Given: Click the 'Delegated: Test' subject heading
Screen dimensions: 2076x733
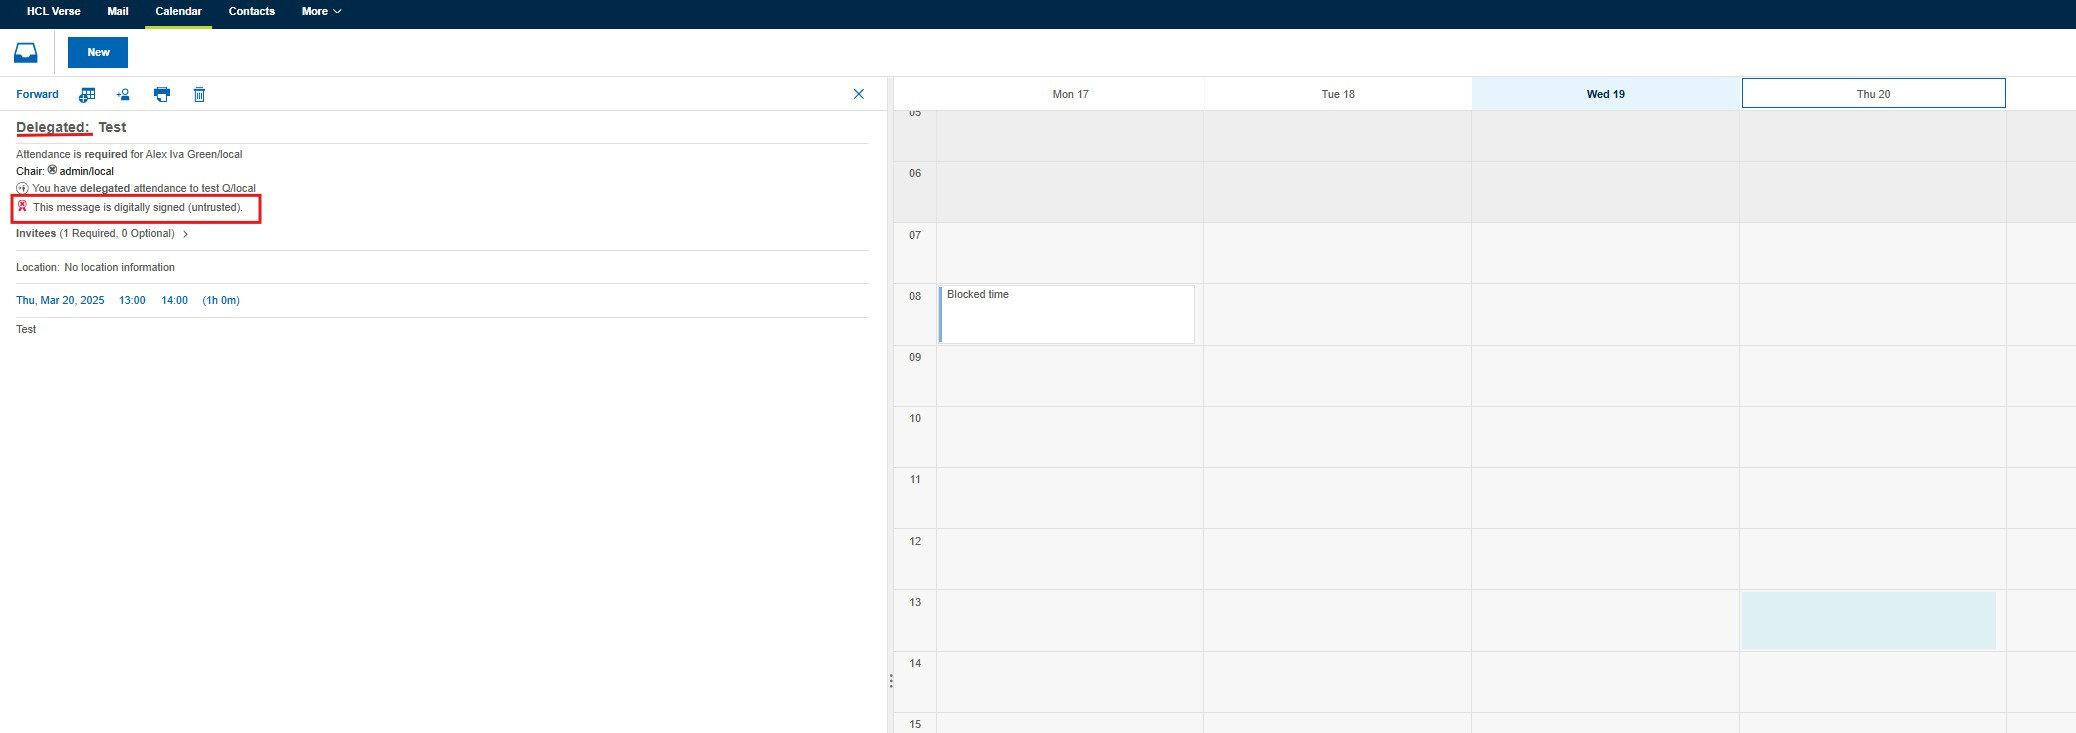Looking at the screenshot, I should point(71,127).
